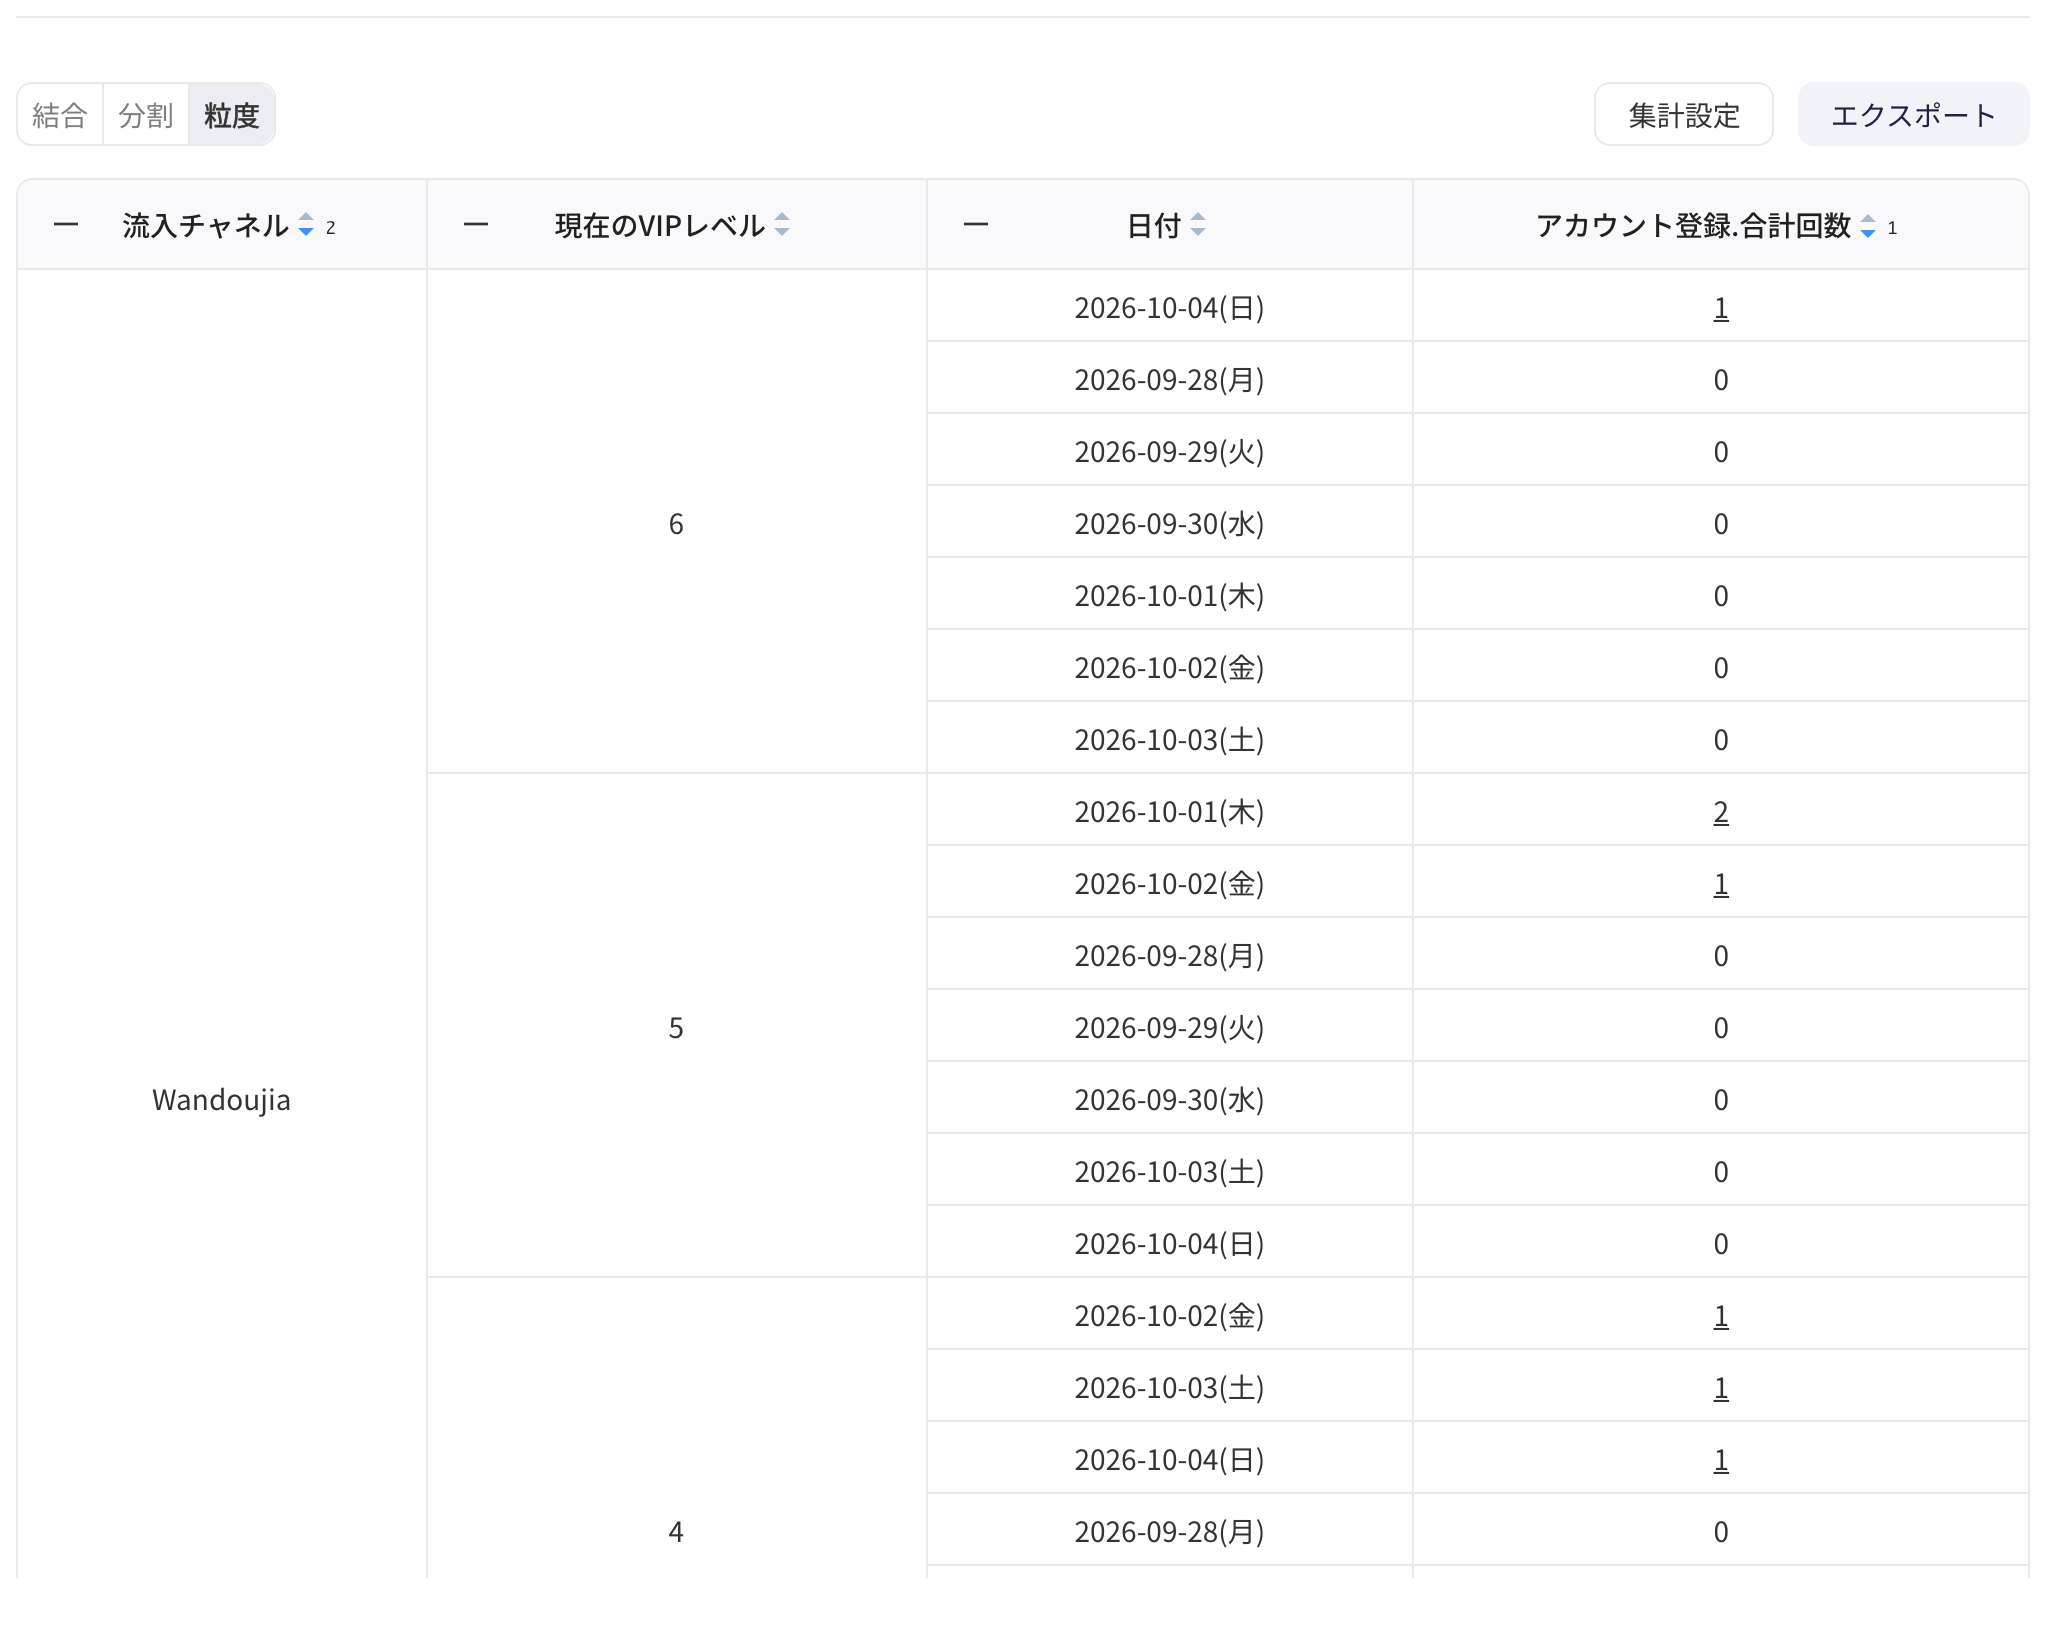The image size is (2046, 1626).
Task: Select the 2026-09-30(水) date cell under VIP 6
Action: (x=1169, y=523)
